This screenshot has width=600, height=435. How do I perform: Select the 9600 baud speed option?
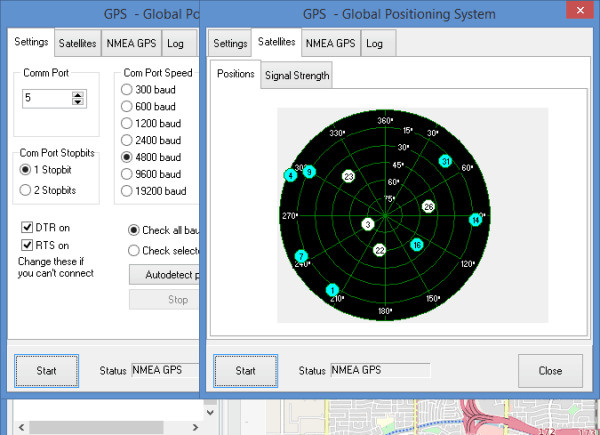(127, 174)
